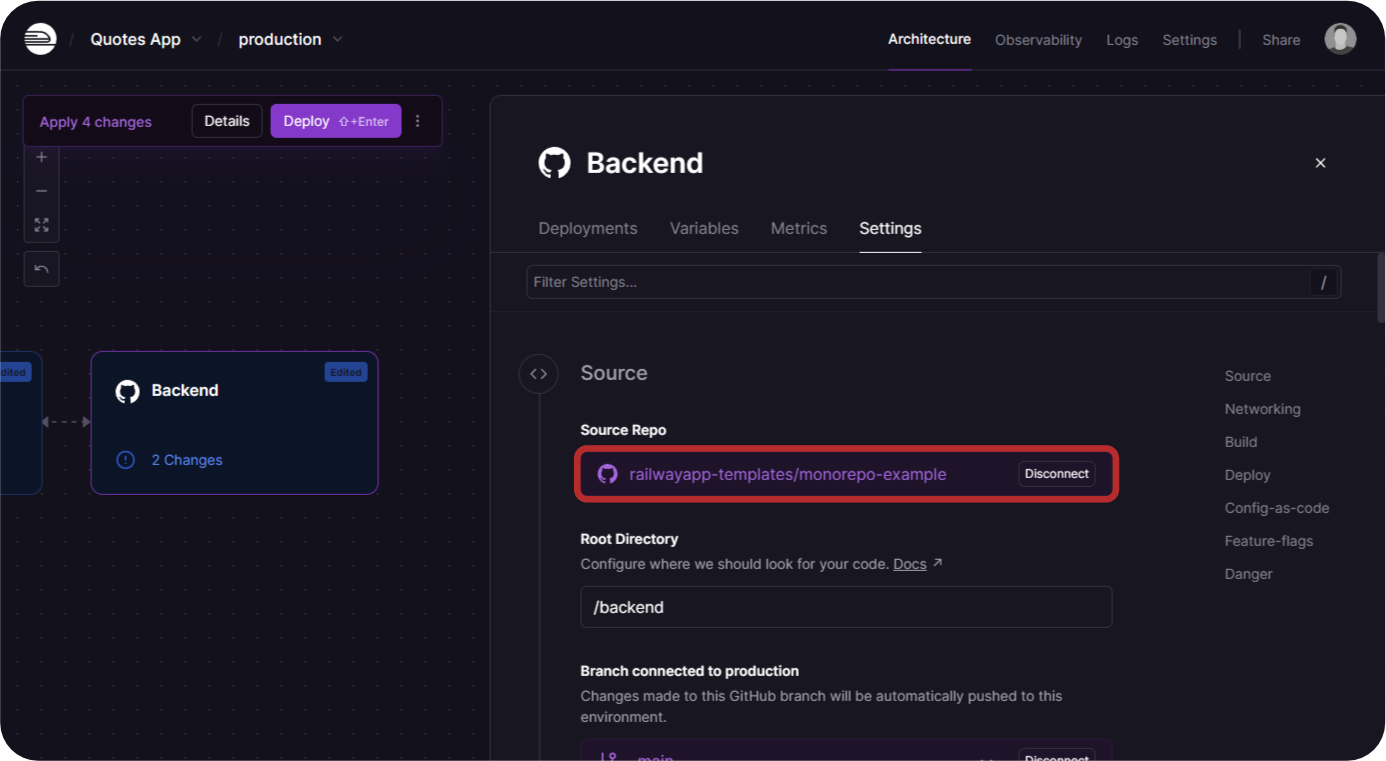The image size is (1386, 761).
Task: Open the Logs page
Action: pos(1122,40)
